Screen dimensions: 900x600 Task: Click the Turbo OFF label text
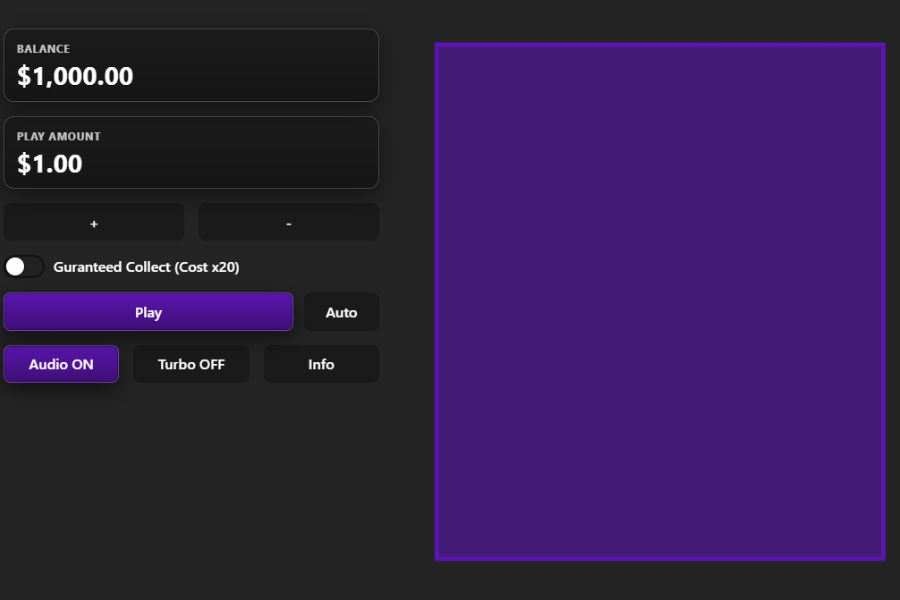(191, 365)
